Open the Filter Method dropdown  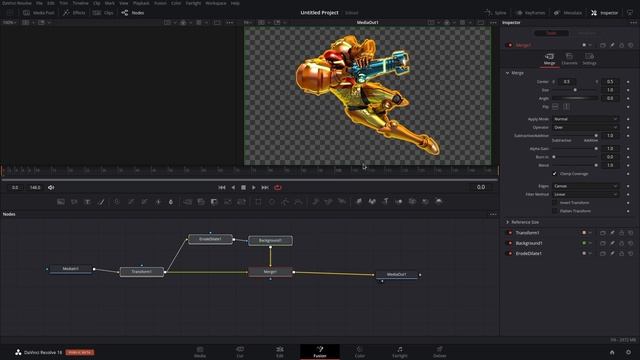585,194
